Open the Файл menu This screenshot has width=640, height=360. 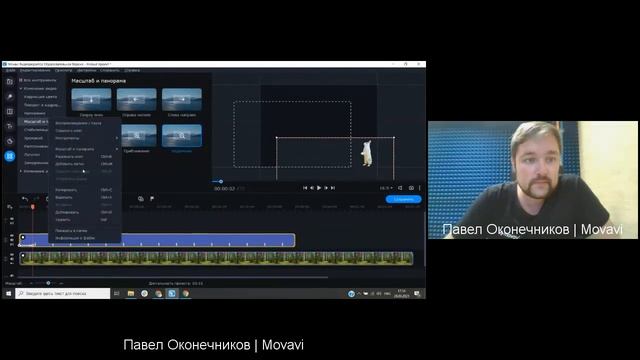[x=10, y=70]
